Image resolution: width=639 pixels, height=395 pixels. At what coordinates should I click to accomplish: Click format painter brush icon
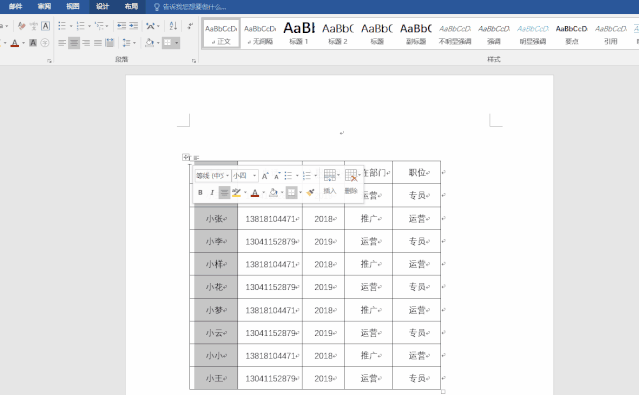(x=311, y=192)
